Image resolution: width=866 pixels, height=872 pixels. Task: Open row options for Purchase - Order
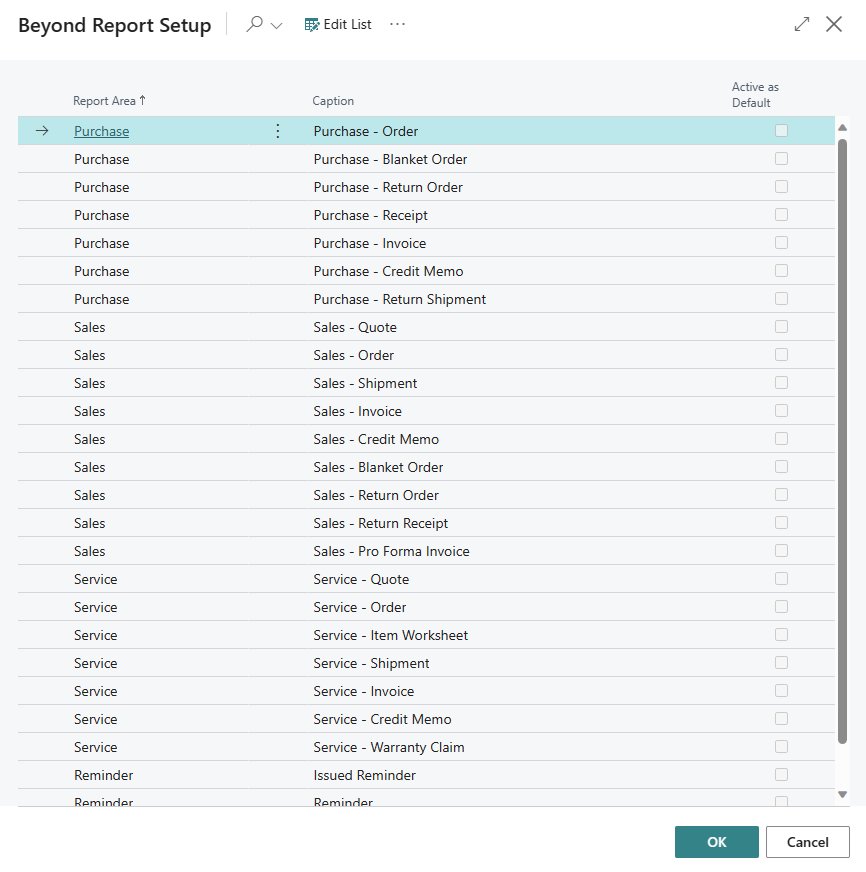pos(278,131)
